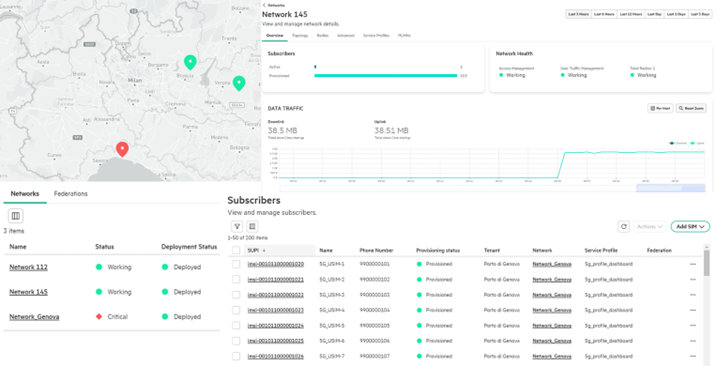Go back using the Networks back chevron
The image size is (716, 366).
(x=264, y=5)
